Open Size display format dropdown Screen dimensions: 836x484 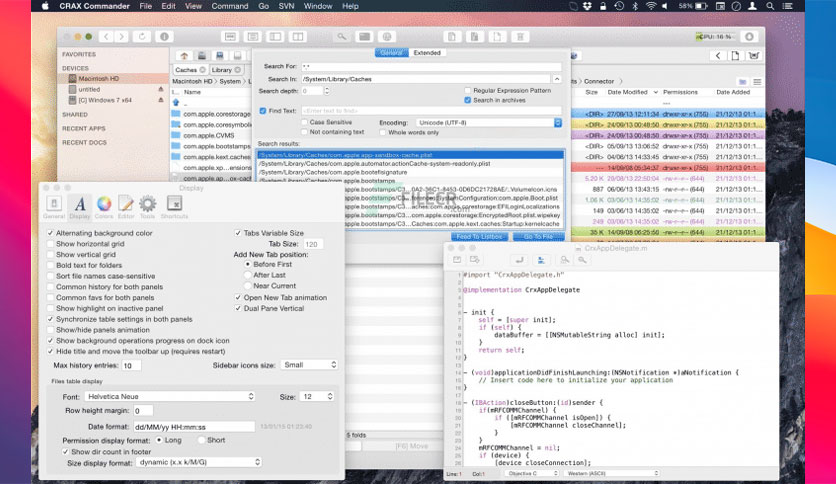[199, 462]
